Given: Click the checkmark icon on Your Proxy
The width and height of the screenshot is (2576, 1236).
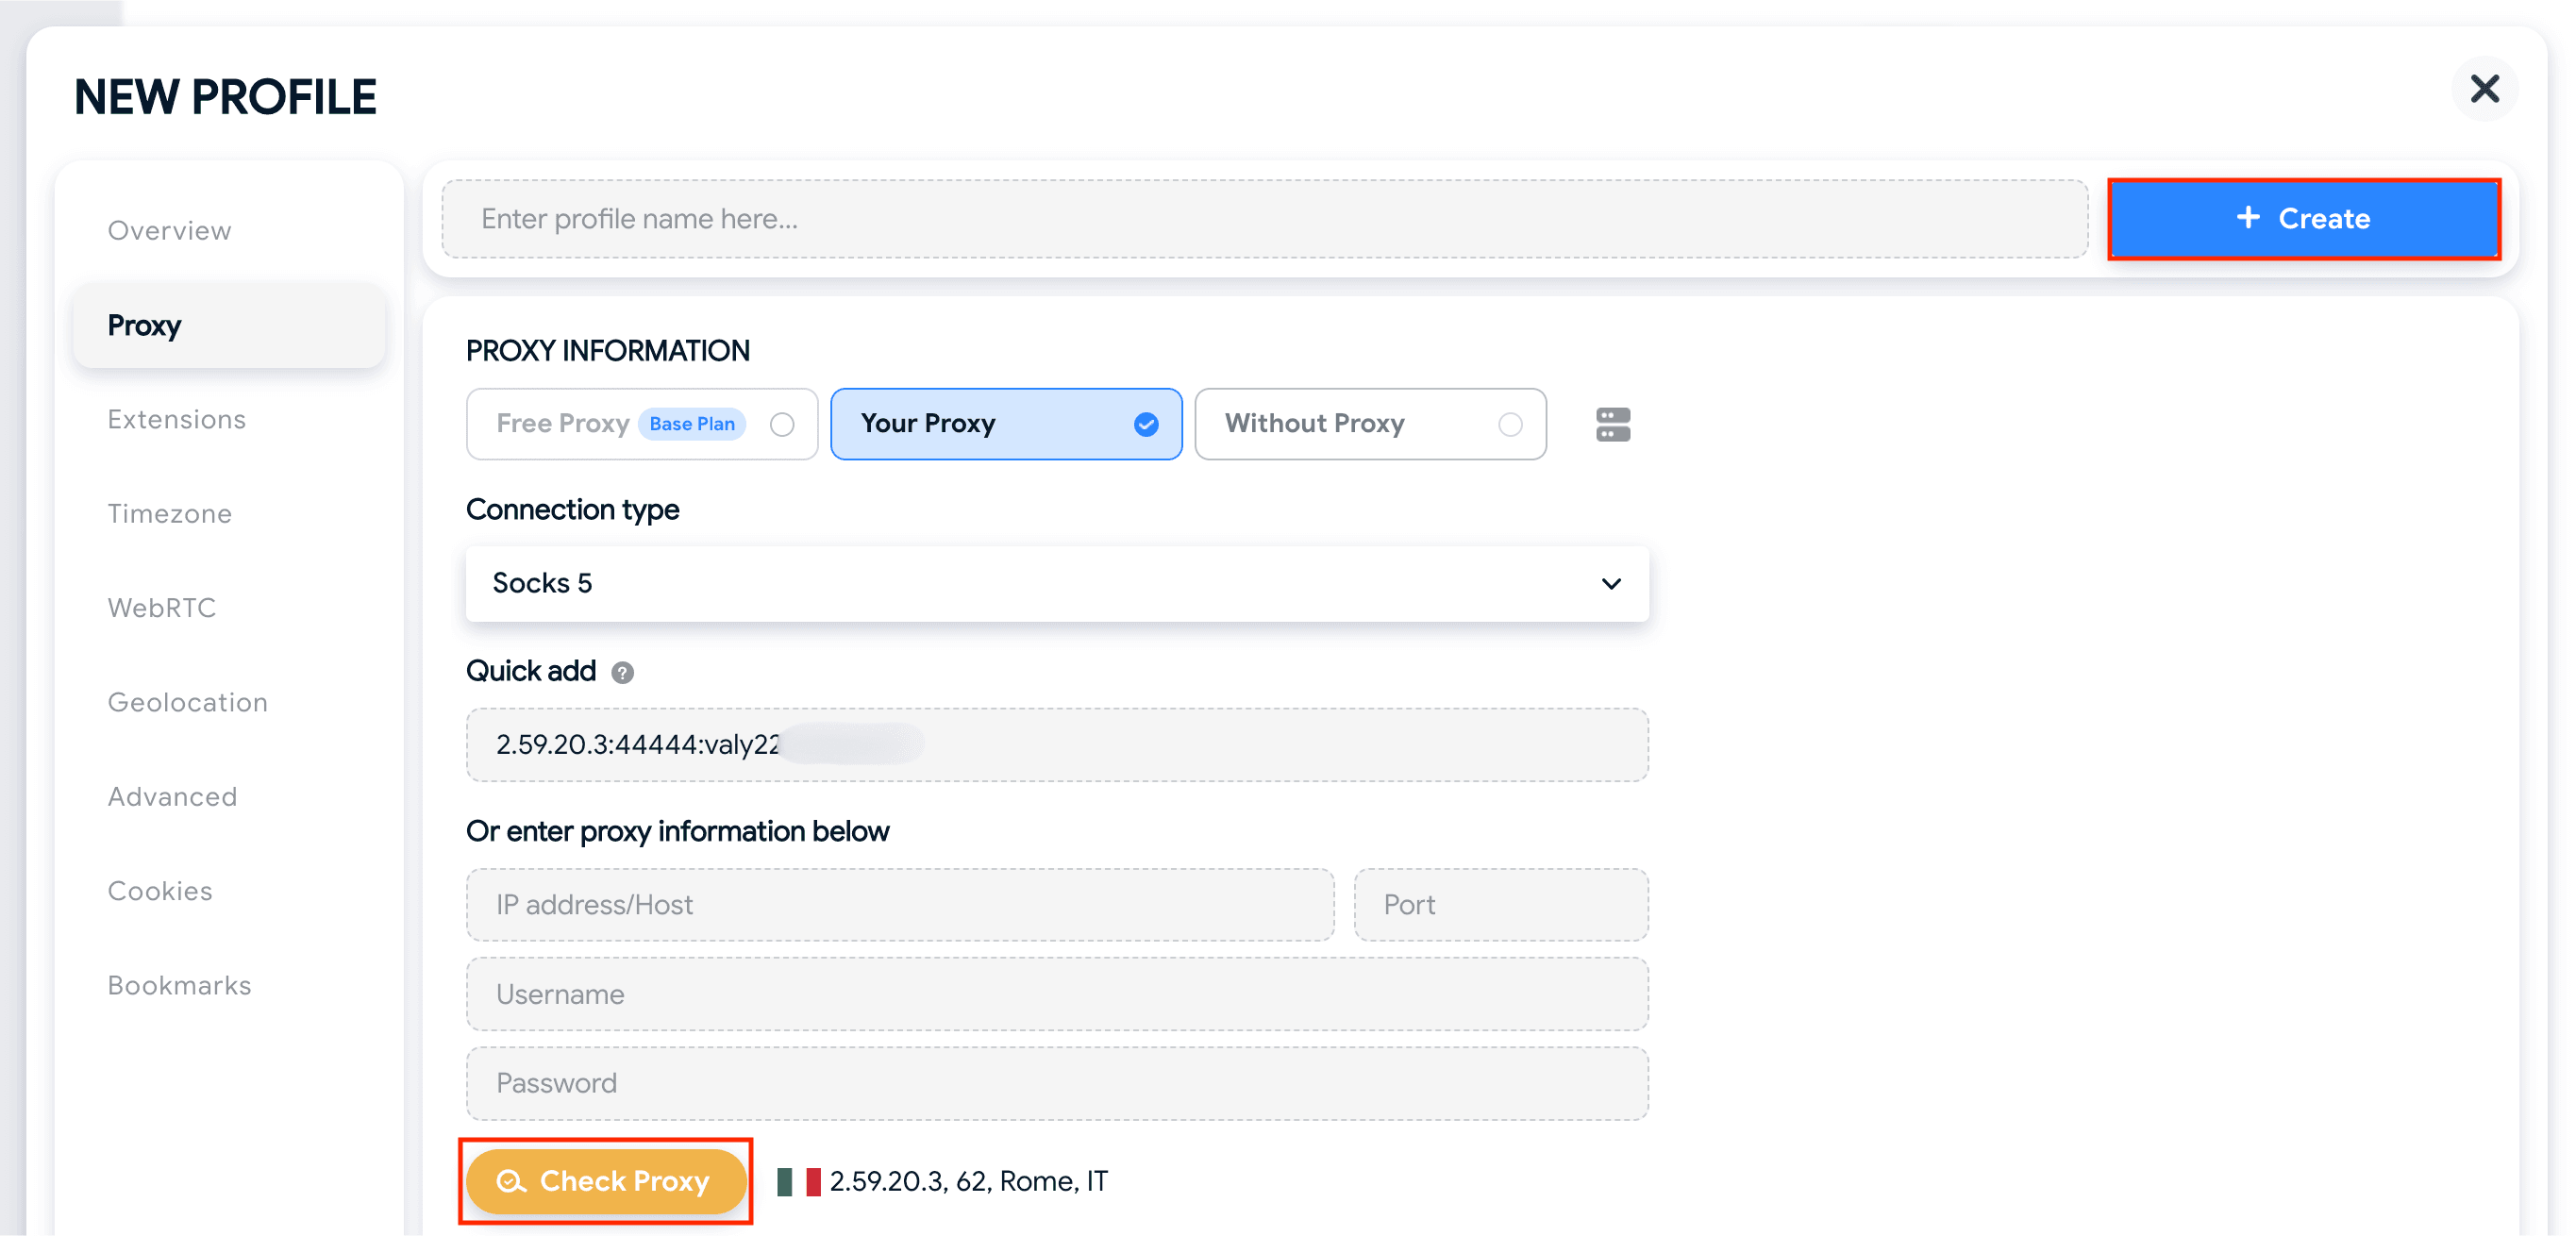Looking at the screenshot, I should click(x=1146, y=424).
